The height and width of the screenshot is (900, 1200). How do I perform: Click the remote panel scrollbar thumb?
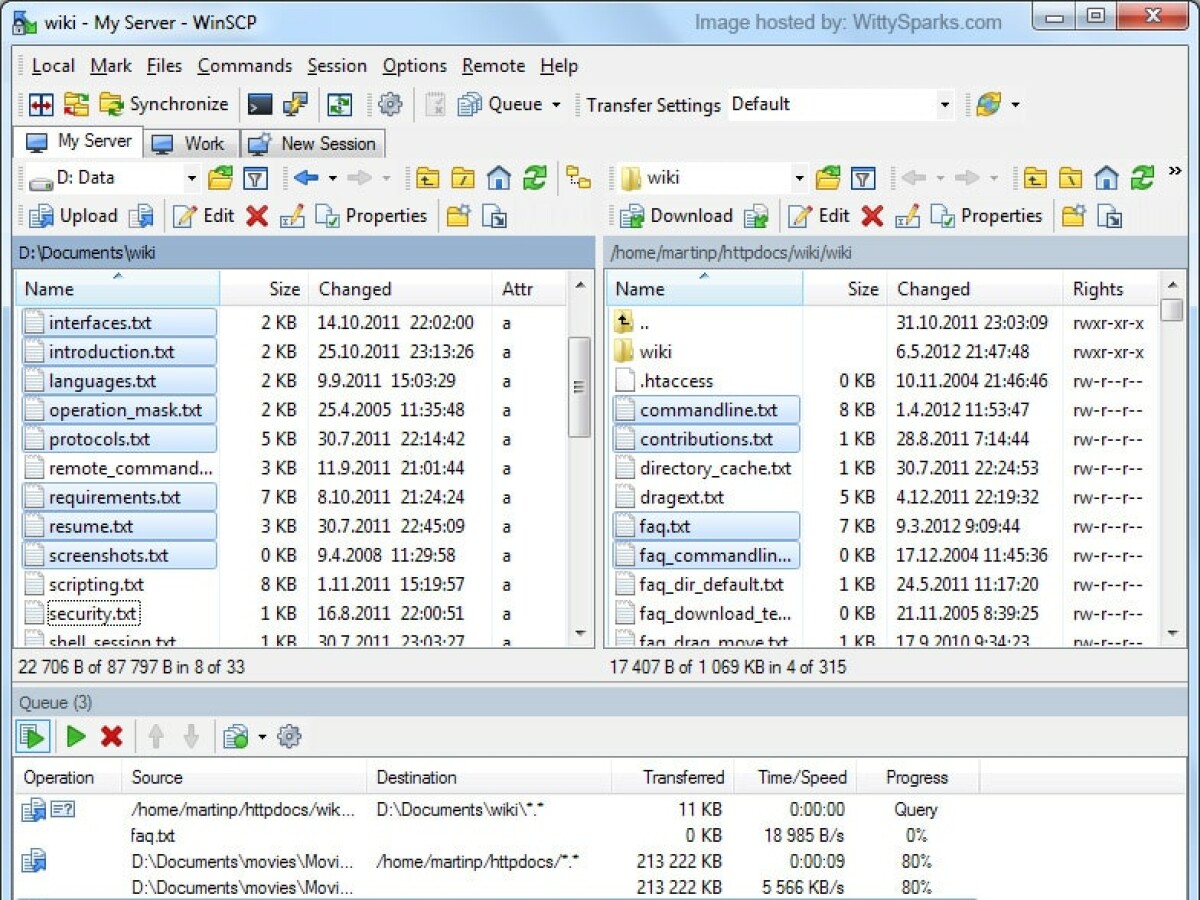point(1171,310)
